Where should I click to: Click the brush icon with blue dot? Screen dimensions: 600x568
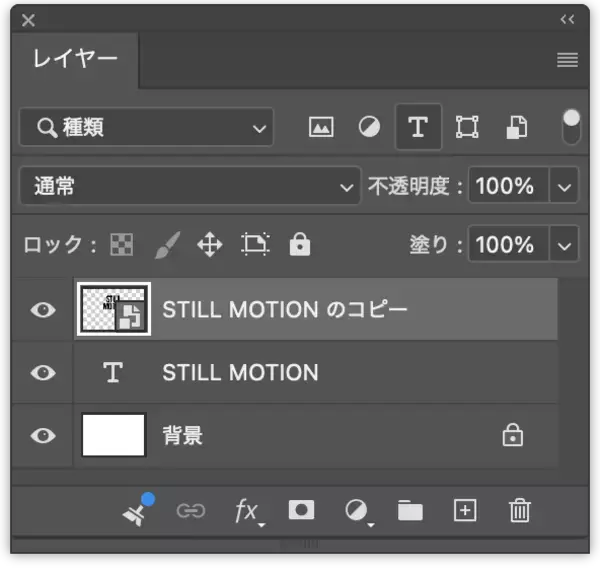(x=139, y=510)
